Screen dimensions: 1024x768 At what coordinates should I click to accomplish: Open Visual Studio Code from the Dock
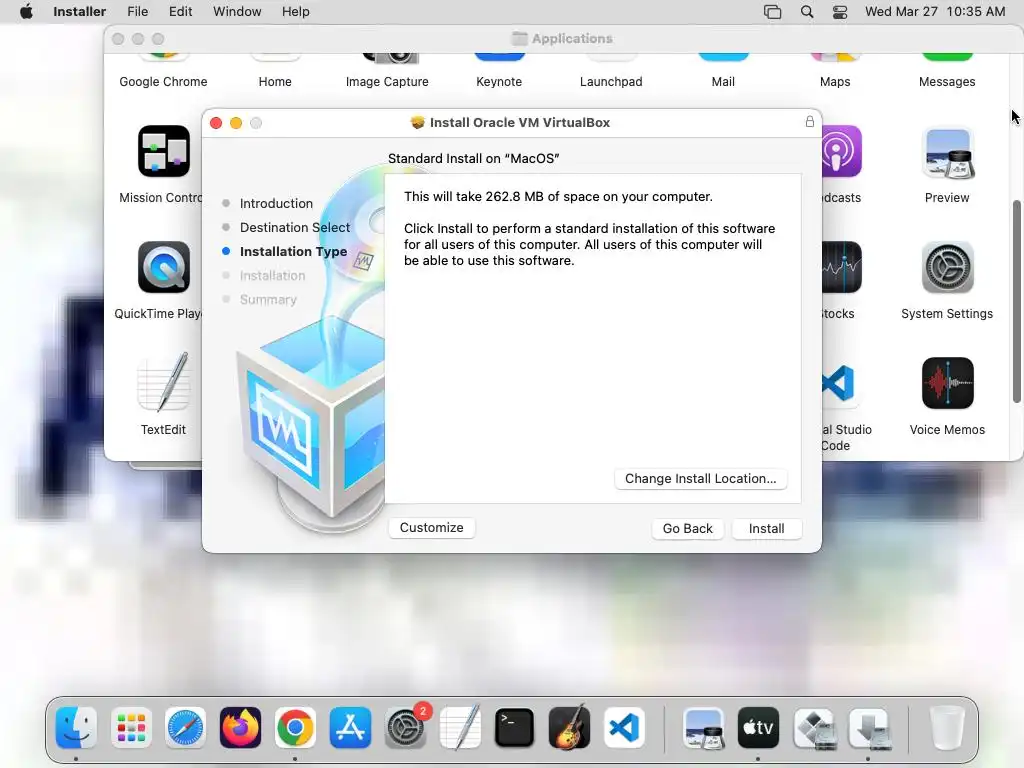[x=624, y=728]
